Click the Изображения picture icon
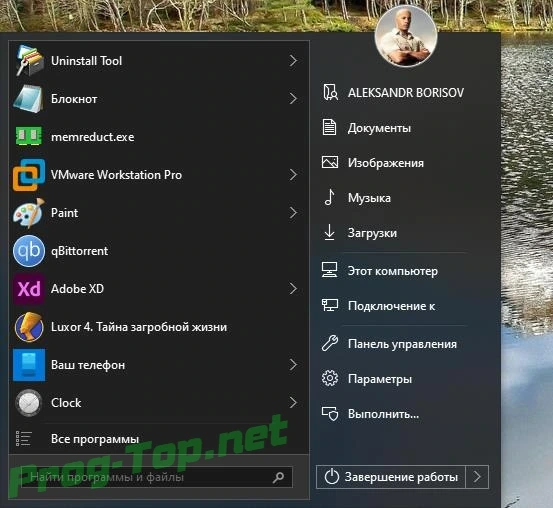 pyautogui.click(x=330, y=162)
